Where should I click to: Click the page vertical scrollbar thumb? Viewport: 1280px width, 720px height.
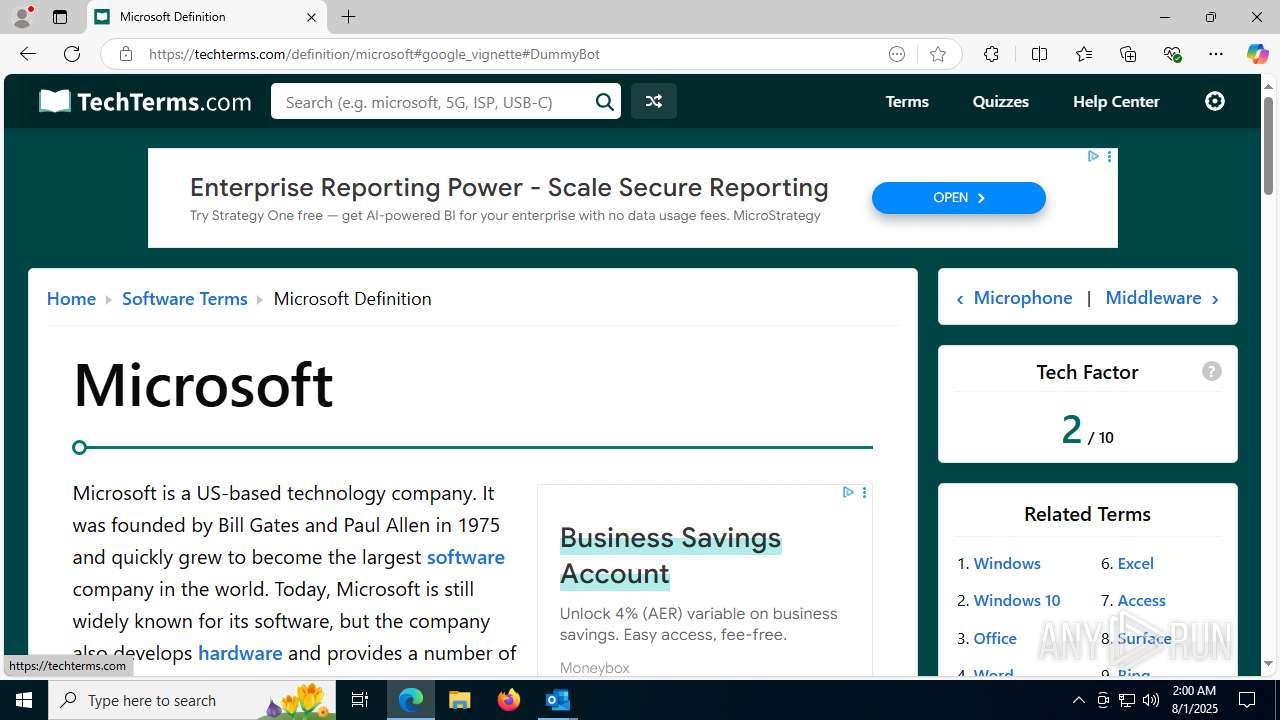(1269, 146)
